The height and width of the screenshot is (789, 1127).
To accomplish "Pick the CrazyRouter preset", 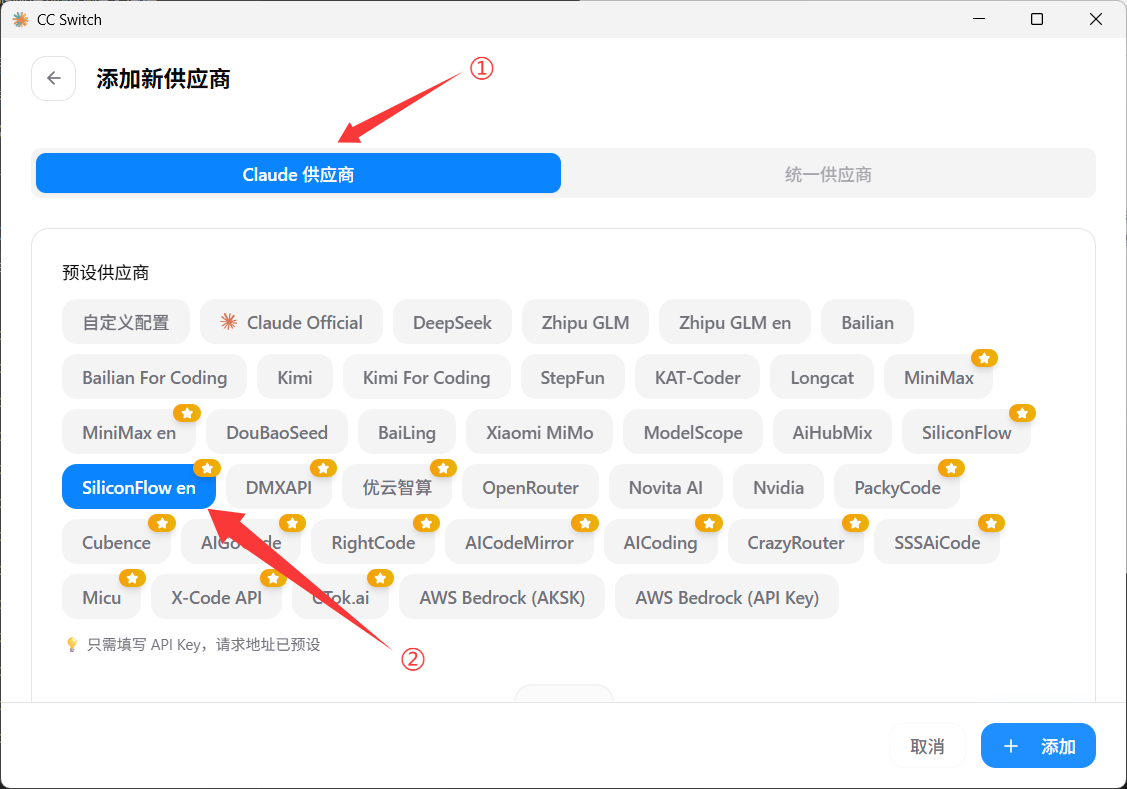I will 796,542.
